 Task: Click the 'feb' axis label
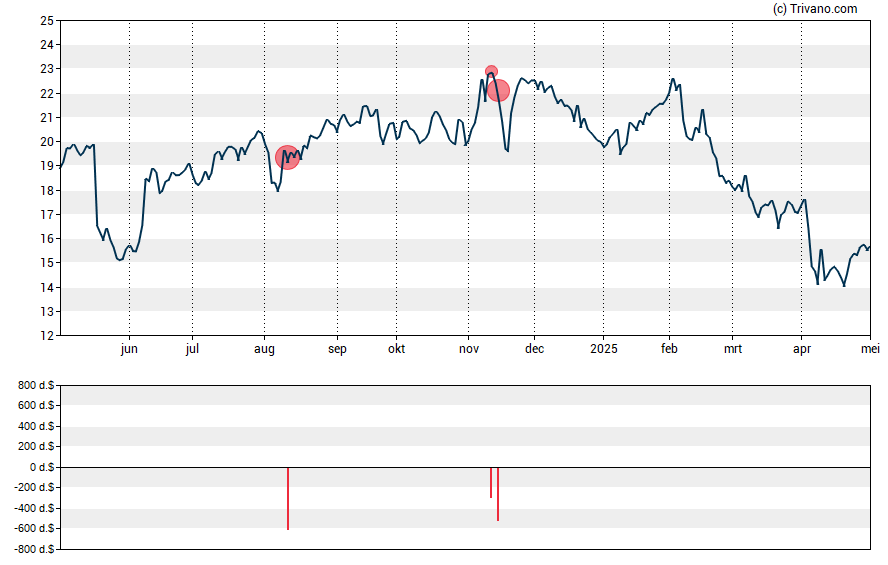(669, 349)
